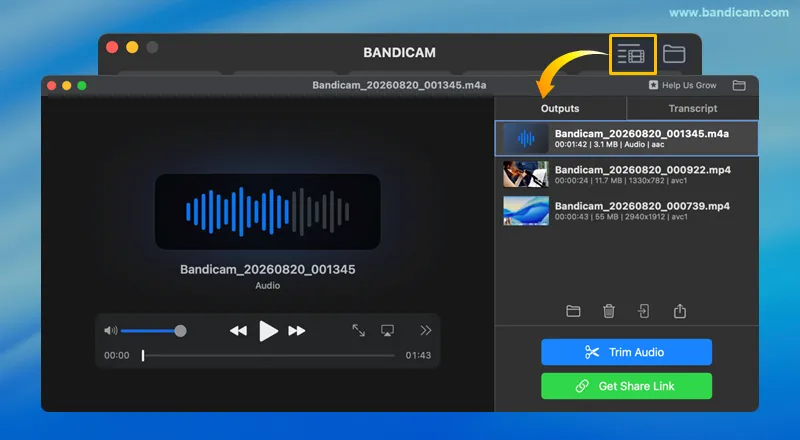The width and height of the screenshot is (800, 440).
Task: Click the violin thumbnail of 000922.mp4
Action: [526, 175]
